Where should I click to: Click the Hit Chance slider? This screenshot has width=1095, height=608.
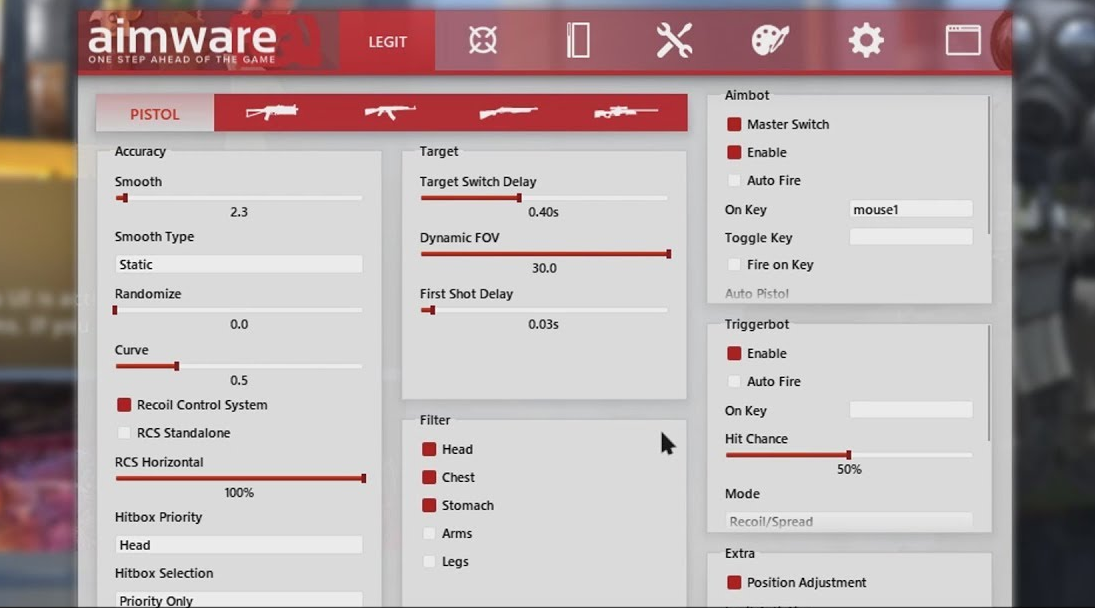pyautogui.click(x=848, y=455)
